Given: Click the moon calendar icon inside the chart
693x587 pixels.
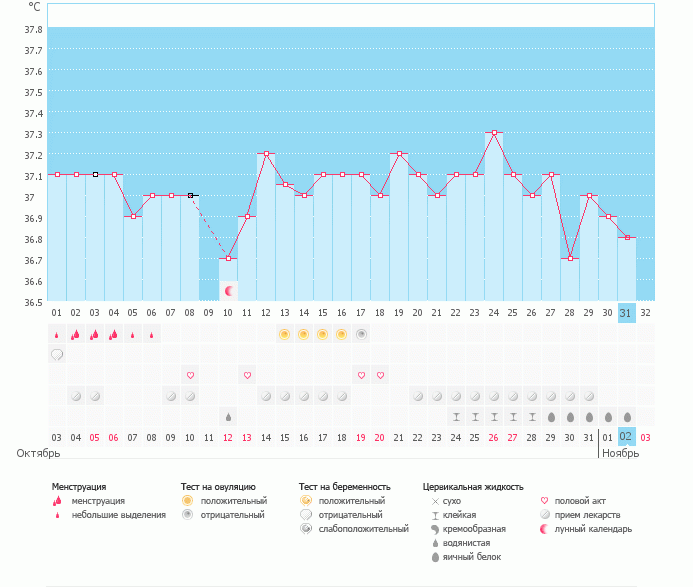Looking at the screenshot, I should [x=229, y=290].
